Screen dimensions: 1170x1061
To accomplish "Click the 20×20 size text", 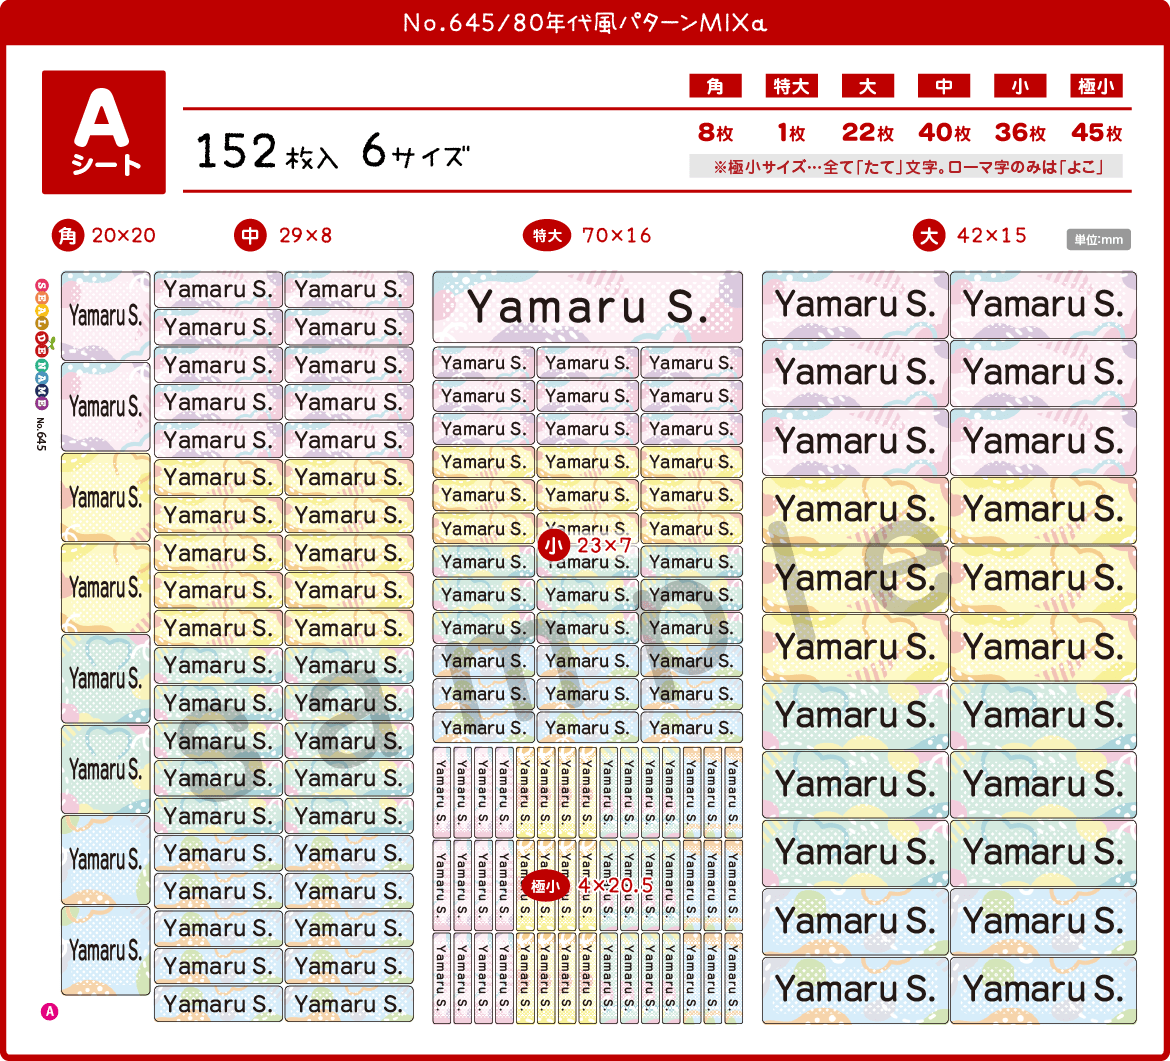I will tap(124, 236).
